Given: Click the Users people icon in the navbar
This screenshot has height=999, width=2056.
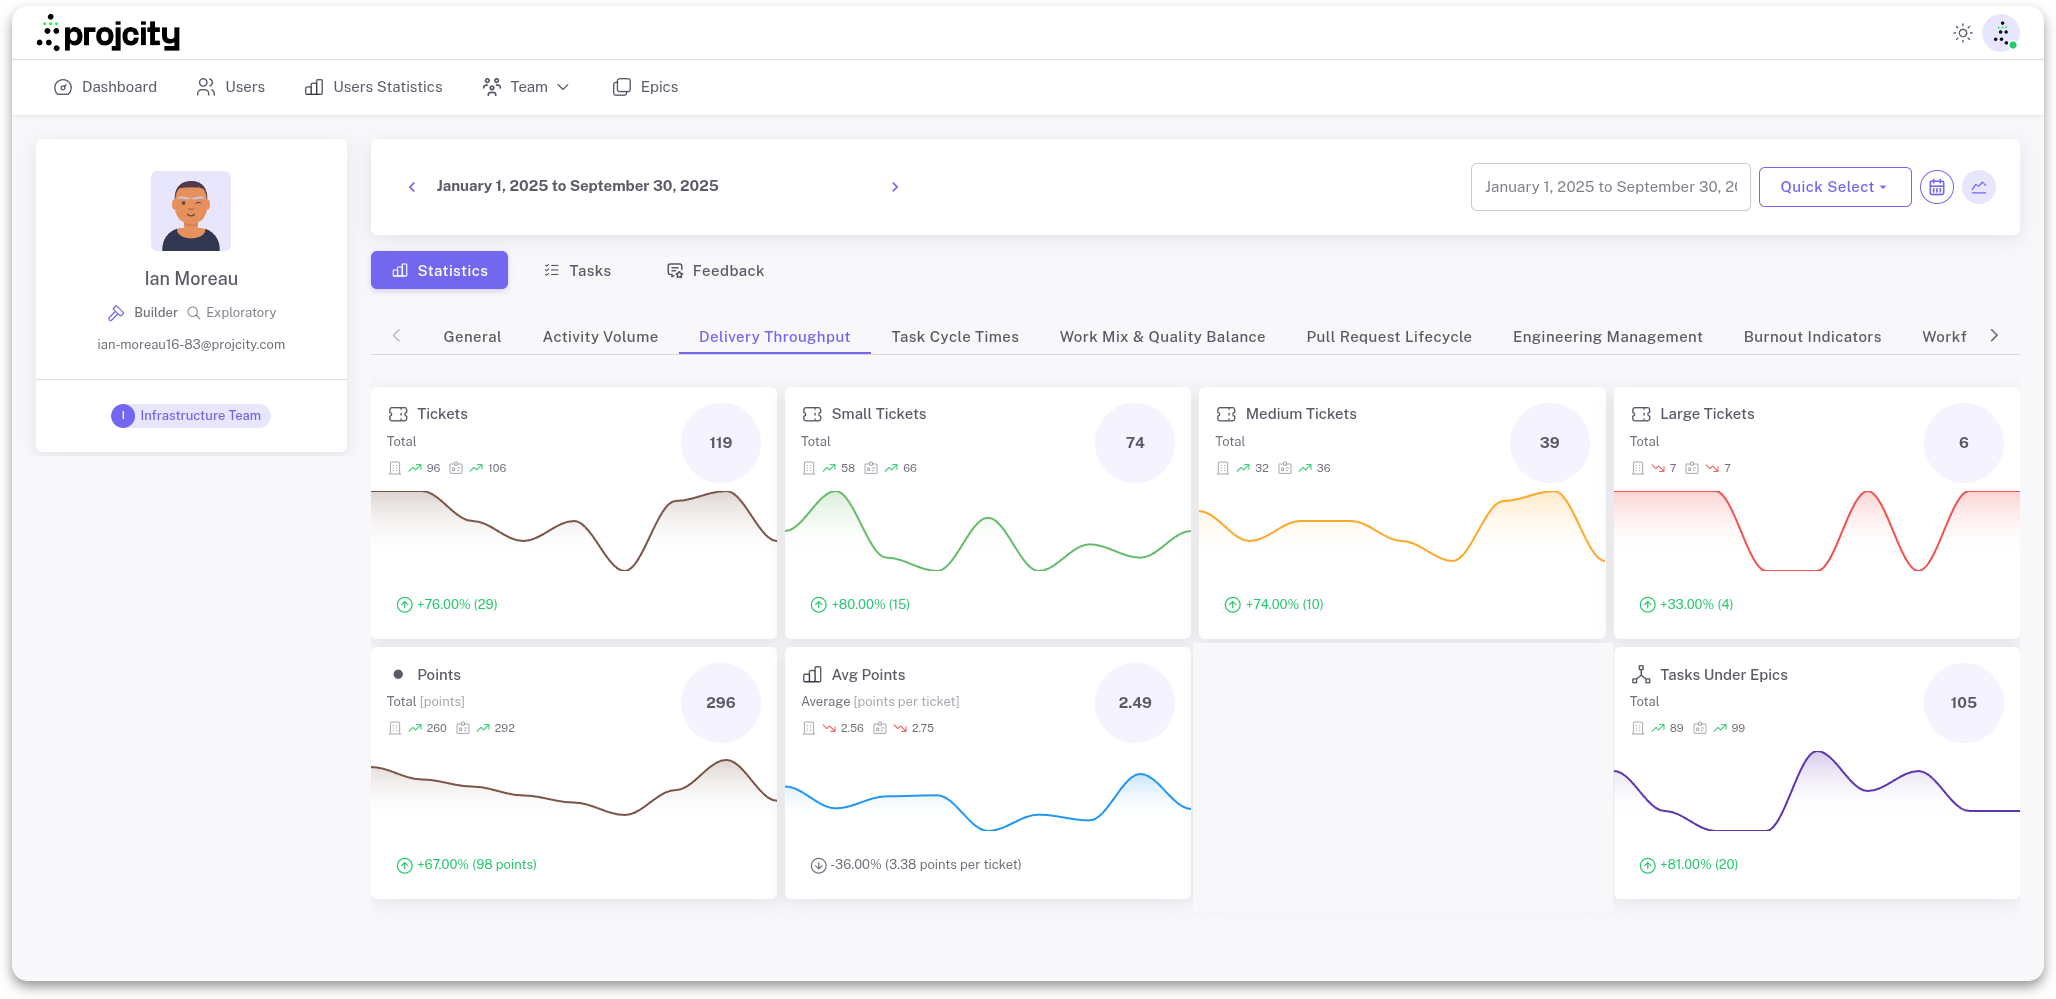Looking at the screenshot, I should [x=205, y=87].
